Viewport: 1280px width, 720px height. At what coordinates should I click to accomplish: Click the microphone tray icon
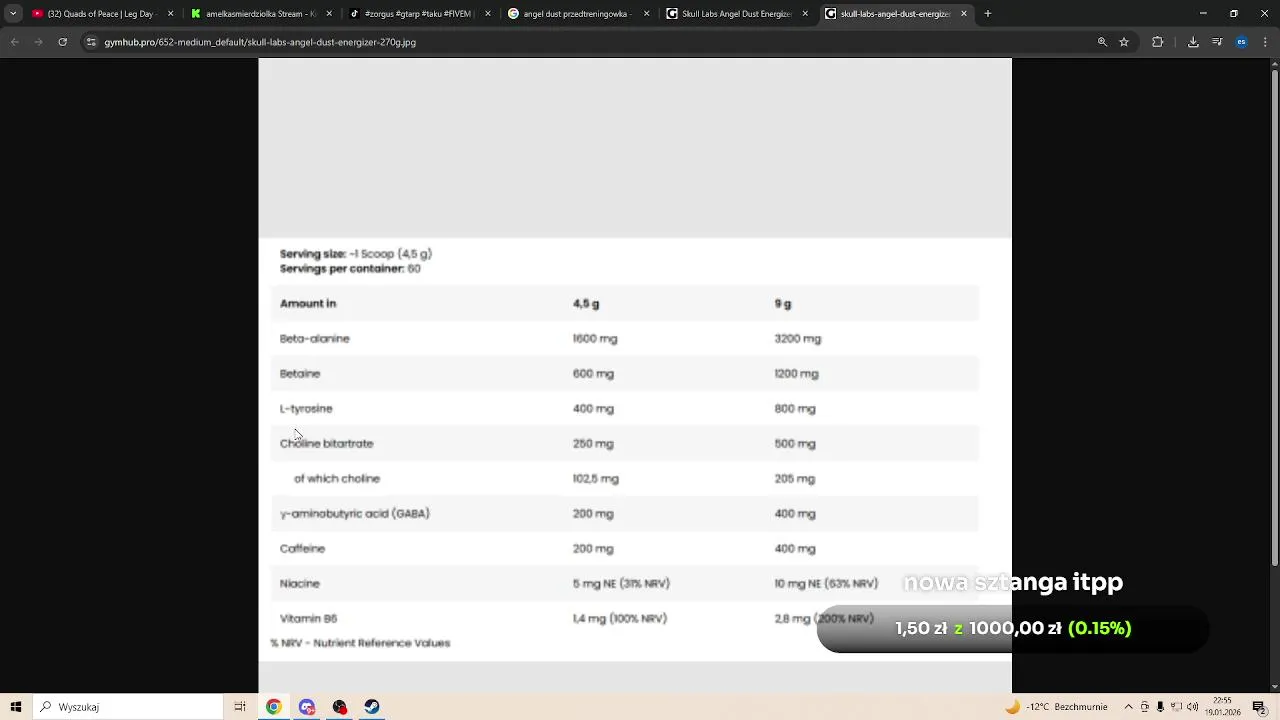point(1160,707)
